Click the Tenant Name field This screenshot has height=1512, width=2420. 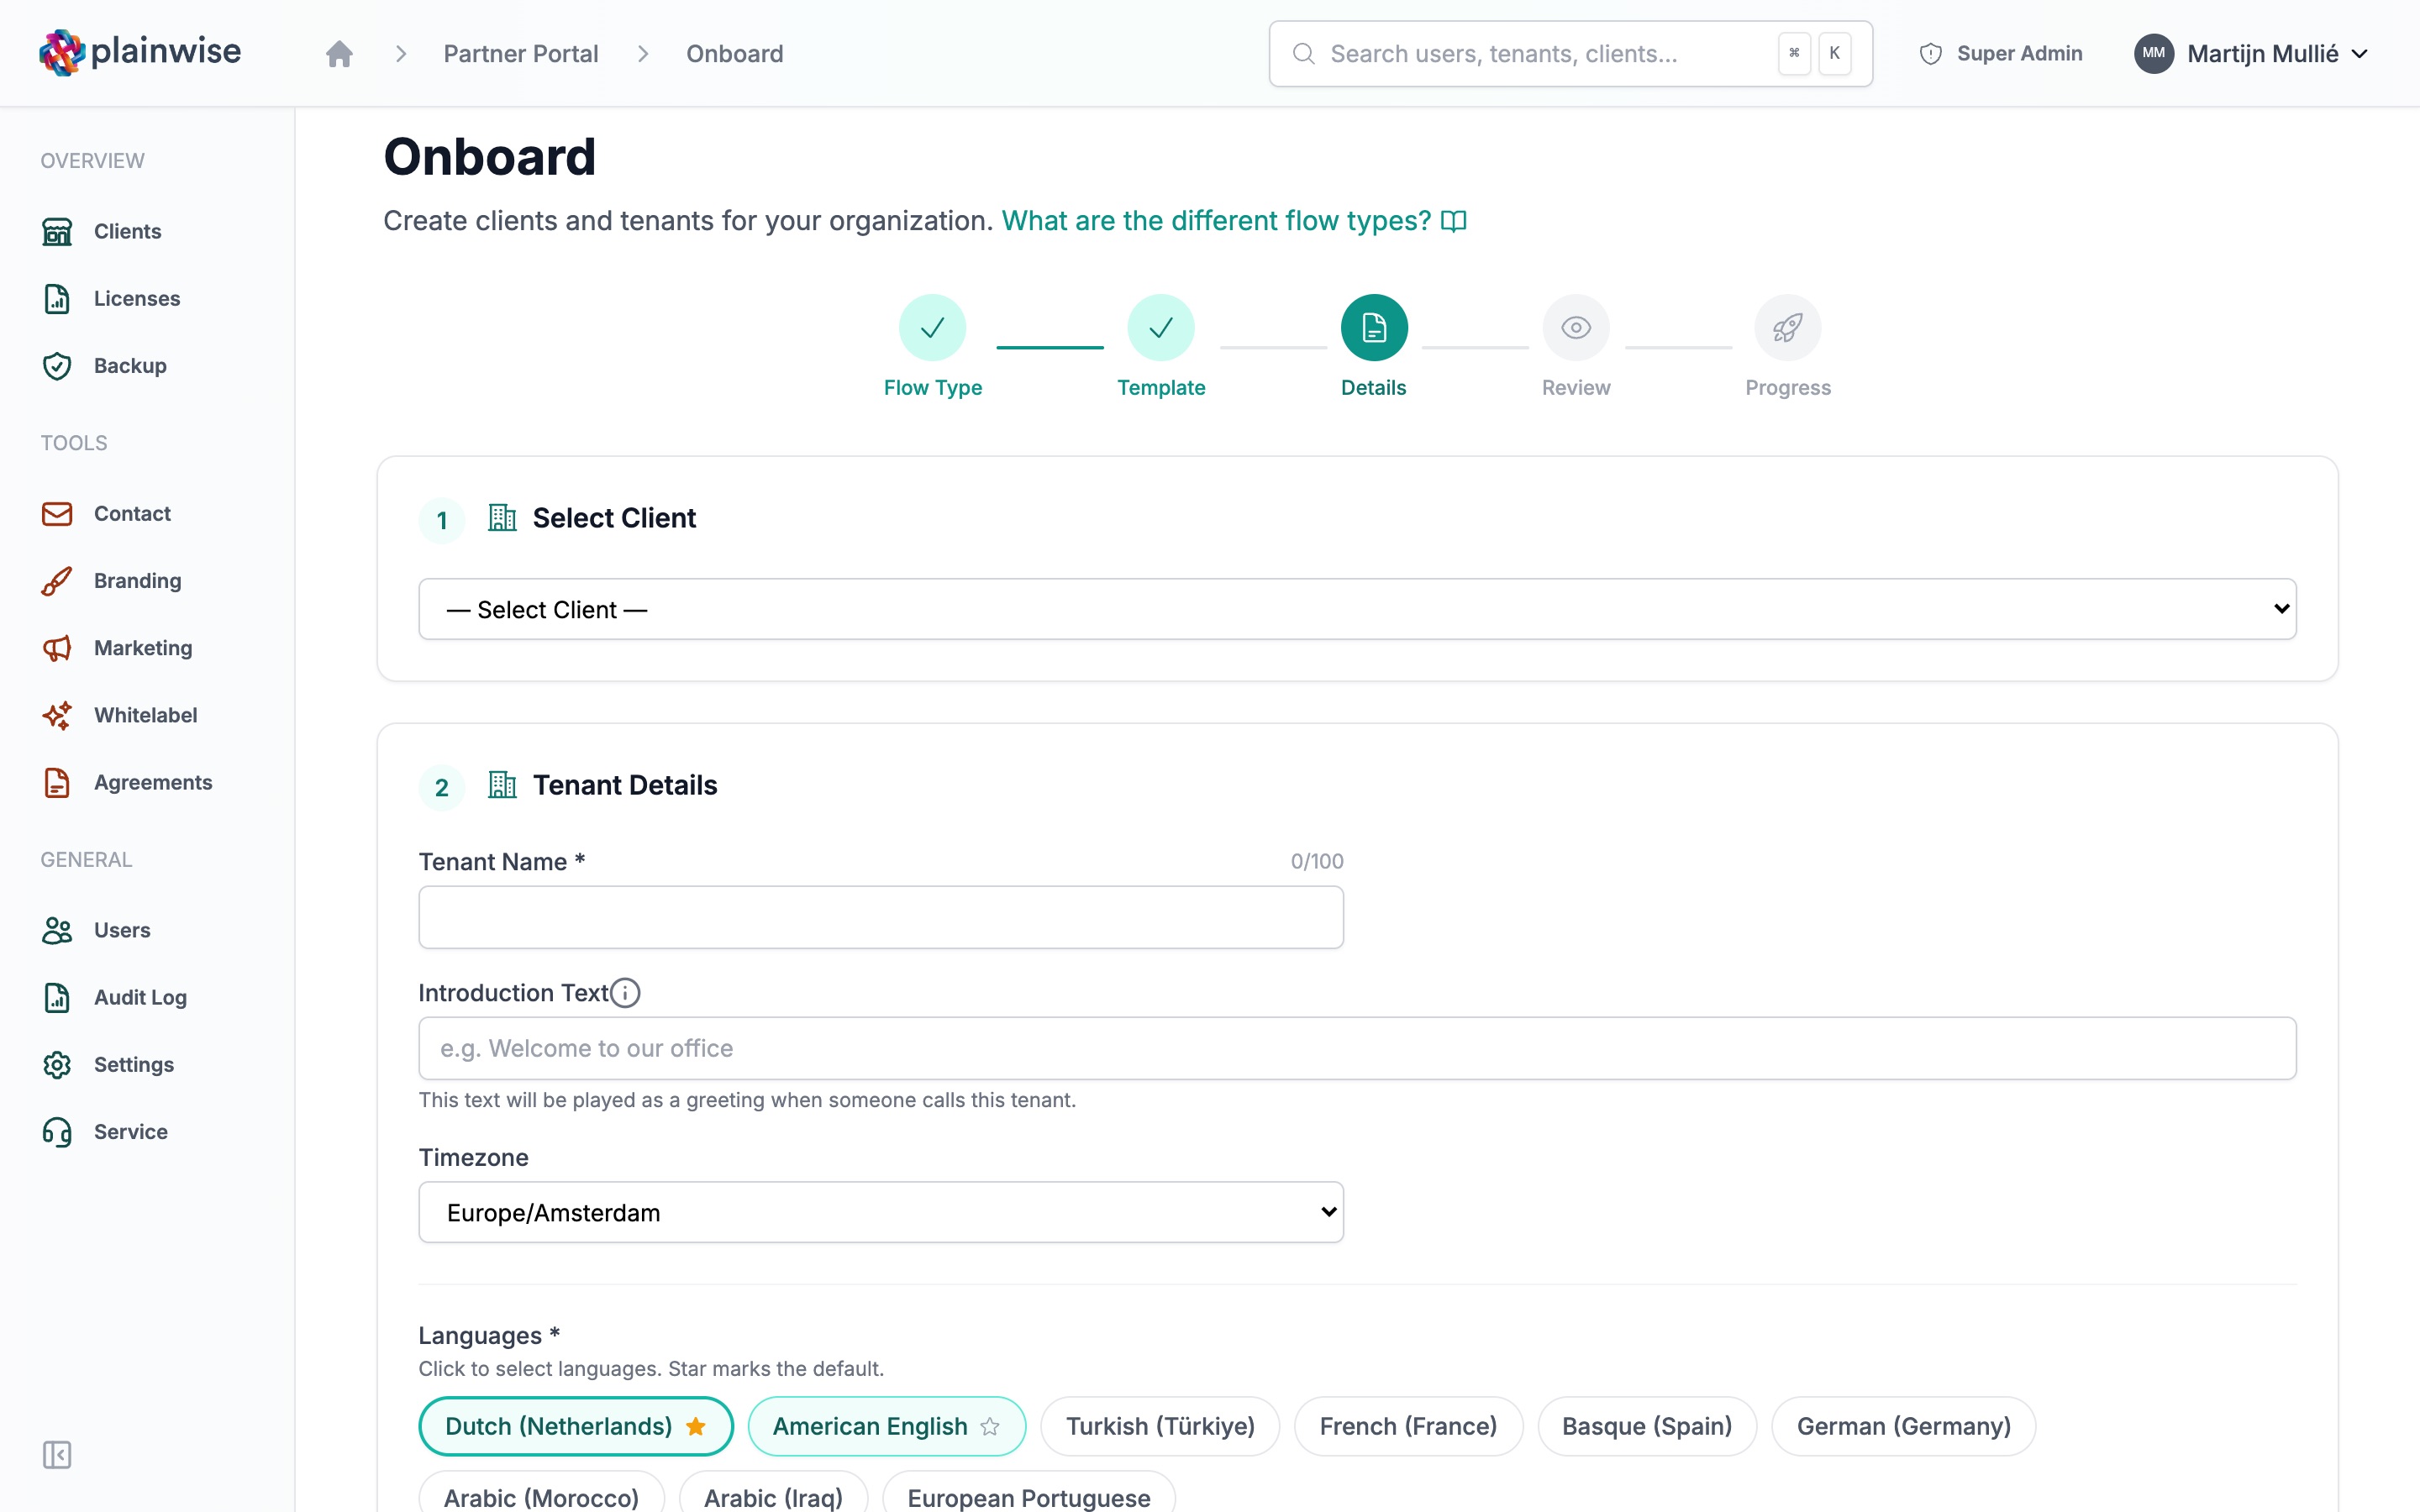coord(881,917)
